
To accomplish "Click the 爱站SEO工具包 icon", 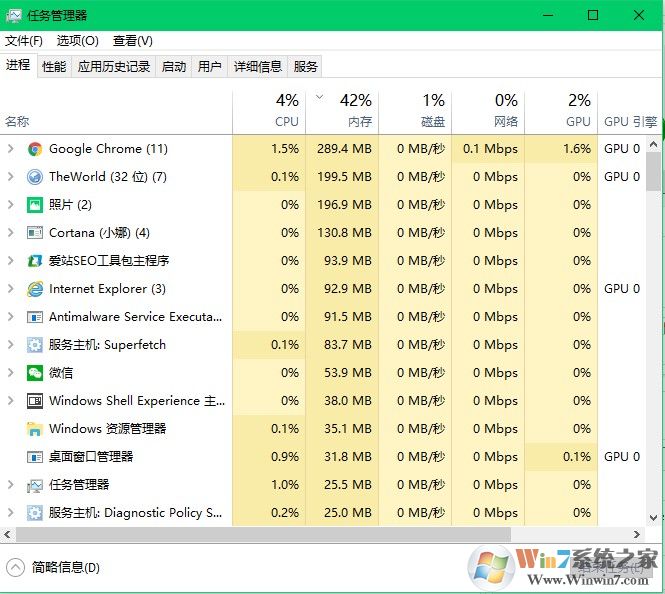I will (x=35, y=261).
